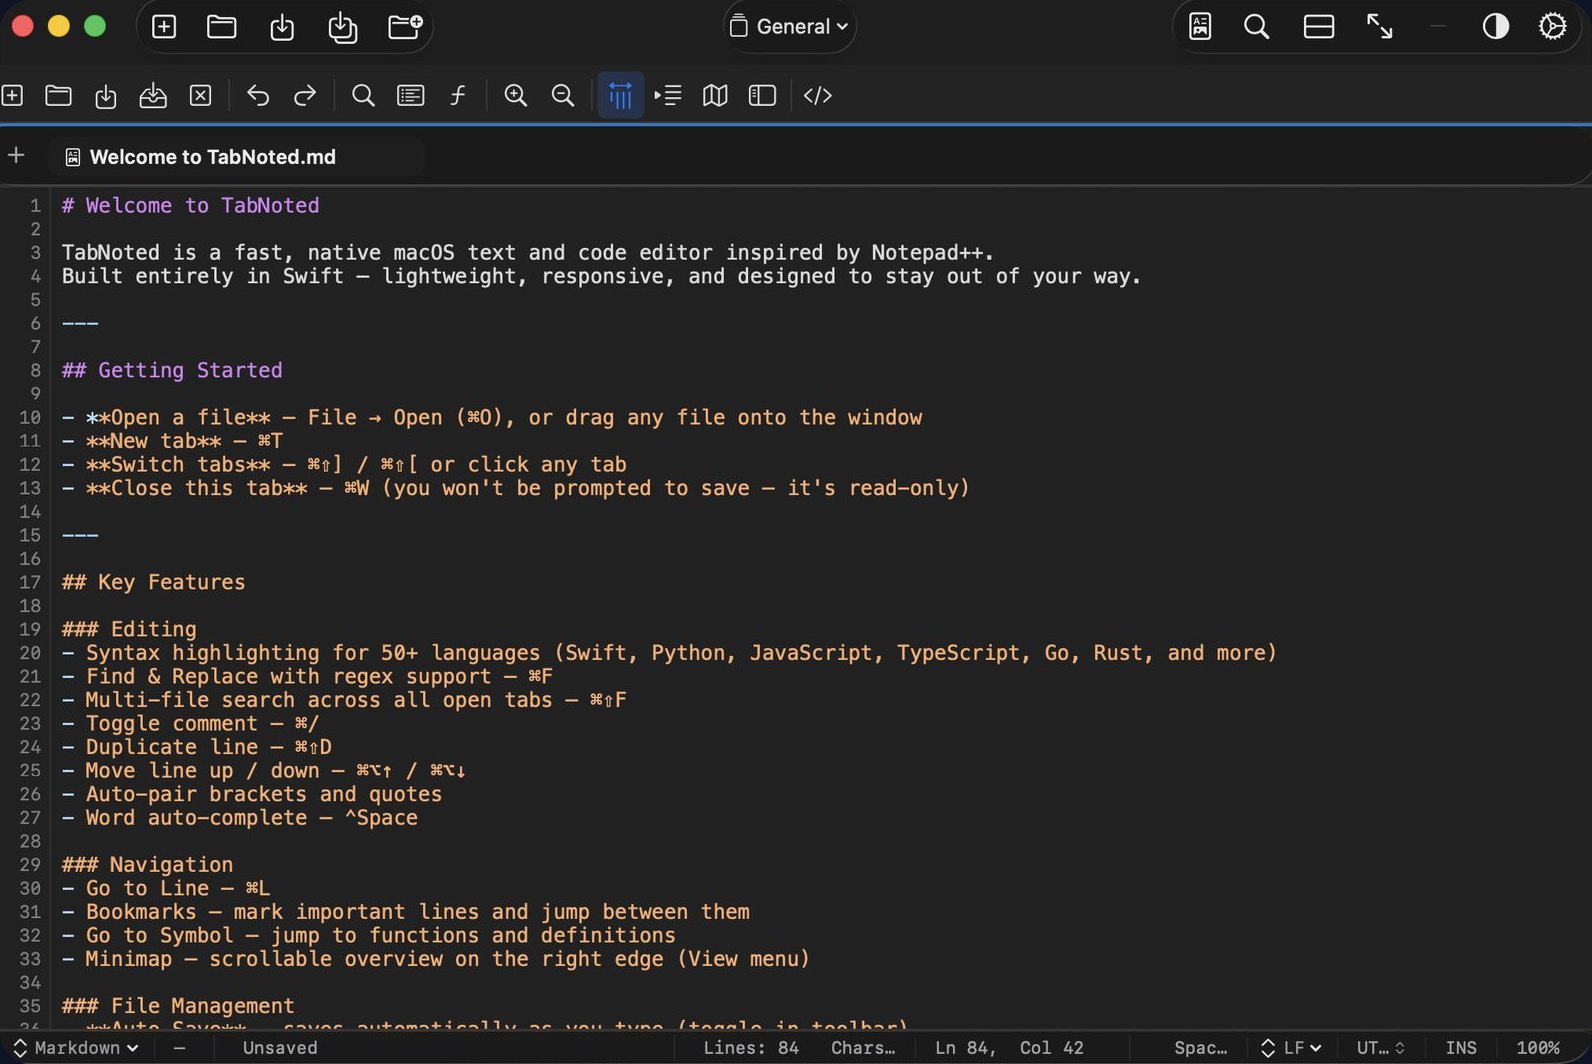Click the '**Switch tabs**' line
Image resolution: width=1592 pixels, height=1064 pixels.
[x=344, y=464]
